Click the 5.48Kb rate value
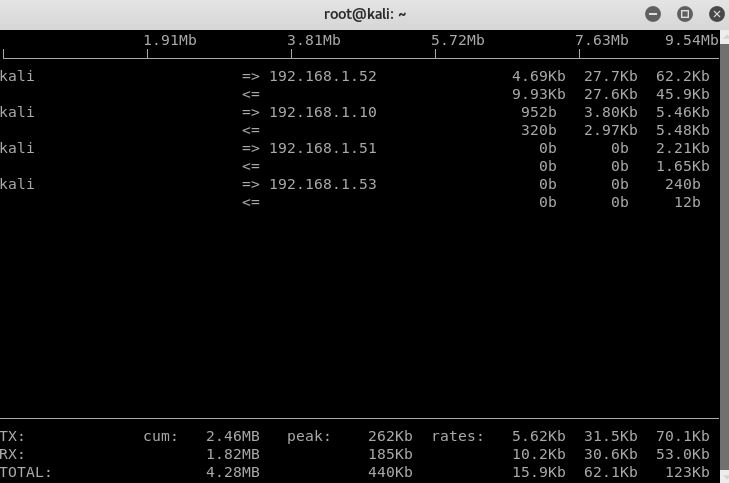This screenshot has height=483, width=729. (683, 130)
